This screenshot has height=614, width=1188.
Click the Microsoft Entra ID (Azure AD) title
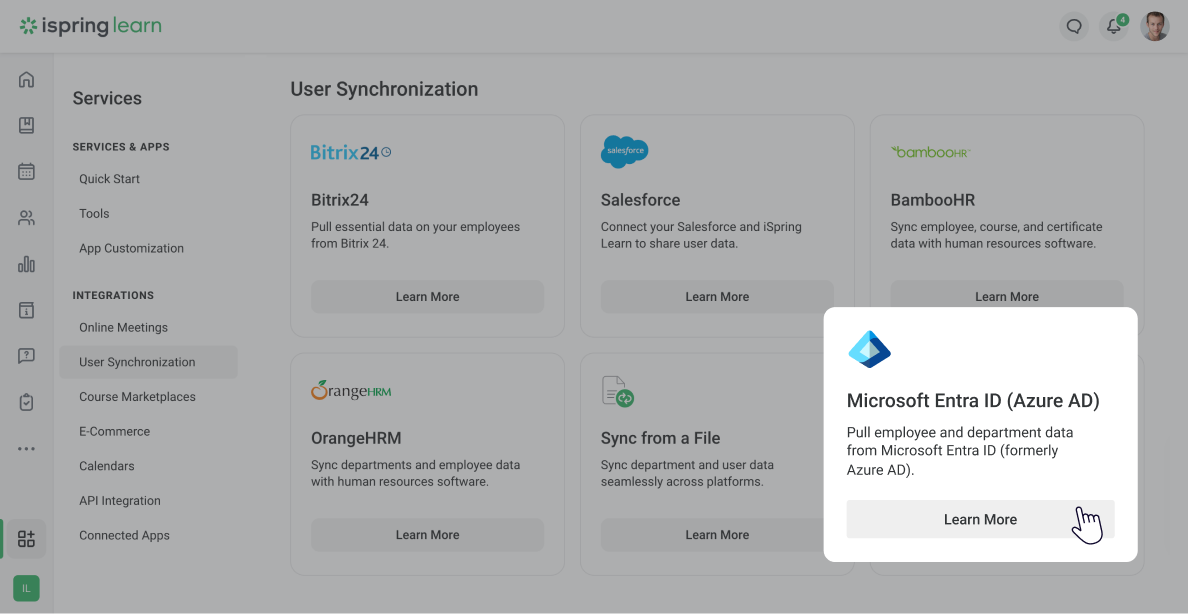point(973,400)
